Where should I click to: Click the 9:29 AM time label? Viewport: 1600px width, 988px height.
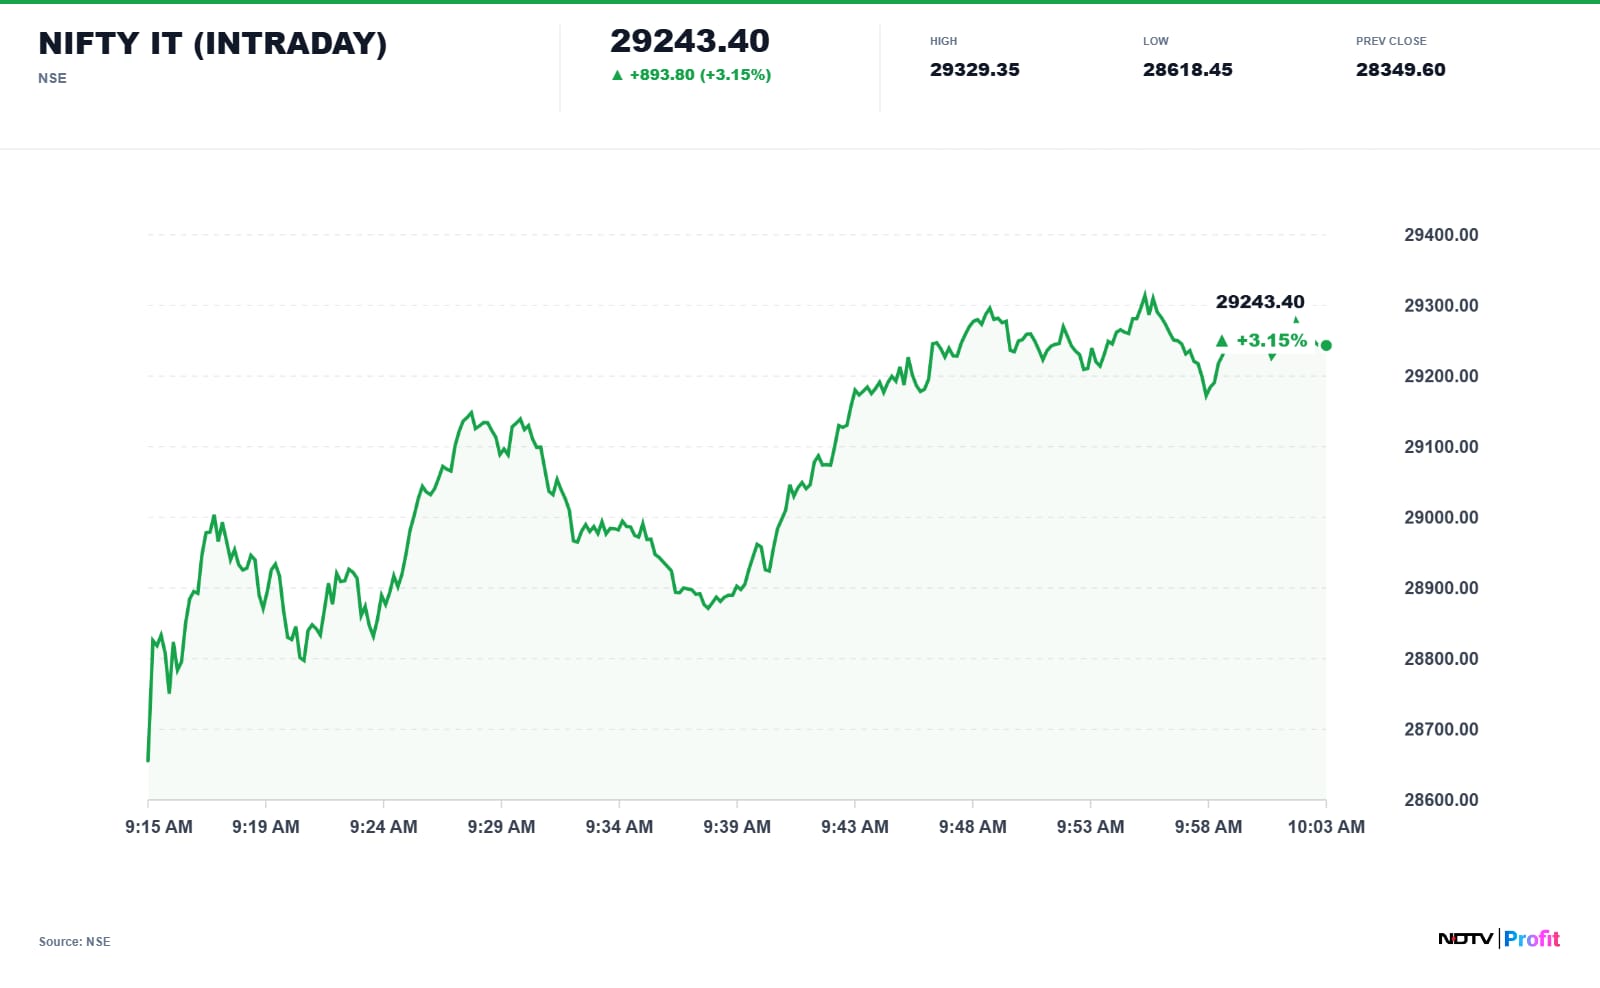pos(501,827)
